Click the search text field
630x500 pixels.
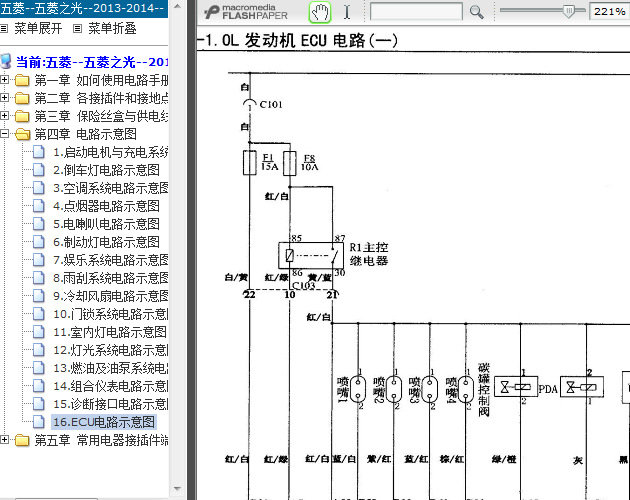click(416, 12)
